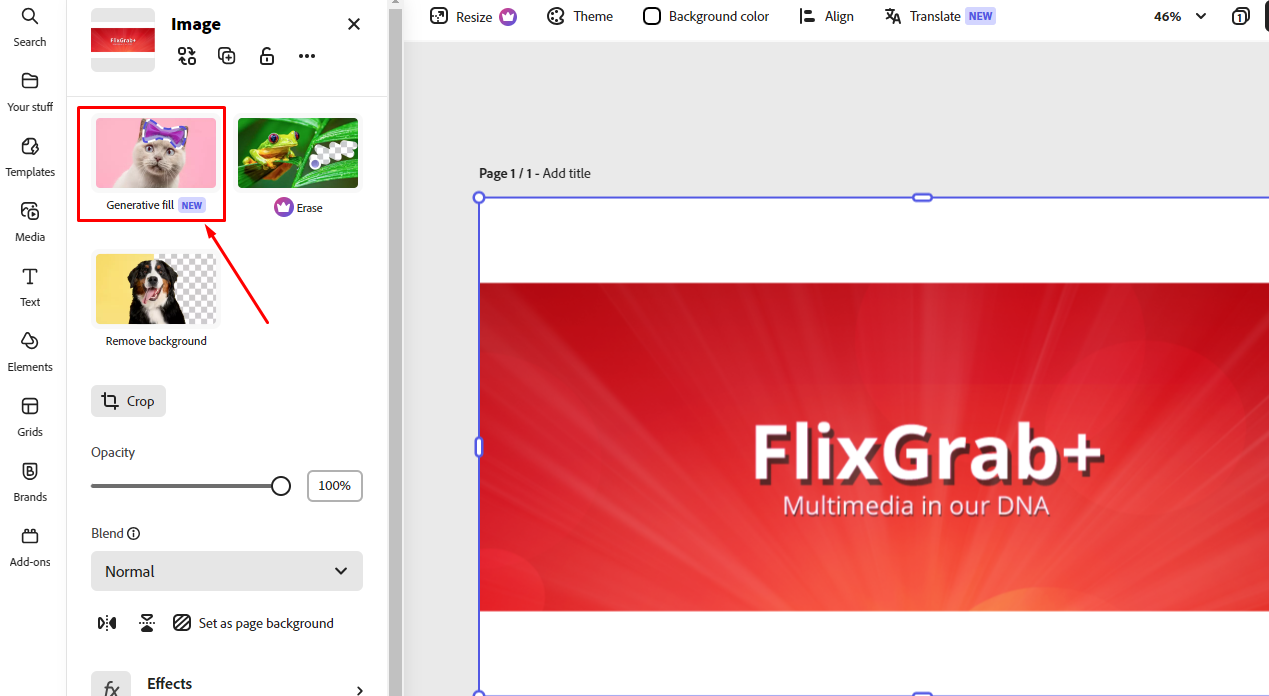Open the more options ellipsis menu
Viewport: 1269px width, 696px height.
[307, 56]
